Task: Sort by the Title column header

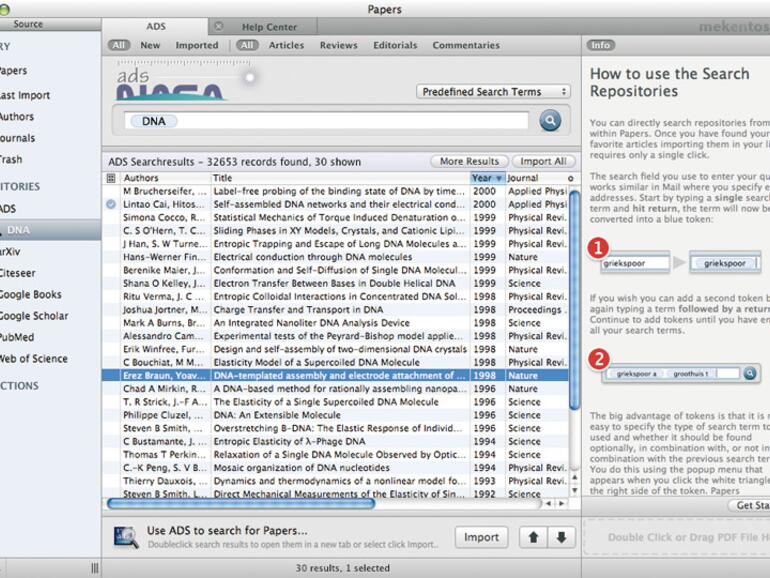Action: tap(340, 178)
